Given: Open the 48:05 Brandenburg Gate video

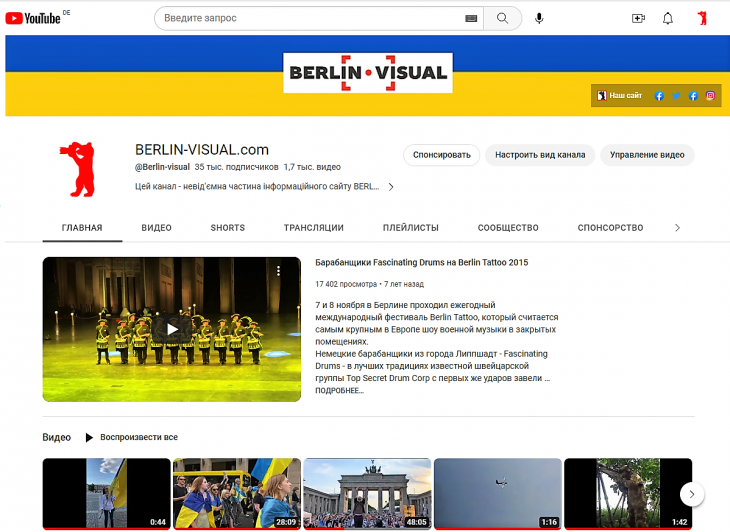Looking at the screenshot, I should pos(367,494).
